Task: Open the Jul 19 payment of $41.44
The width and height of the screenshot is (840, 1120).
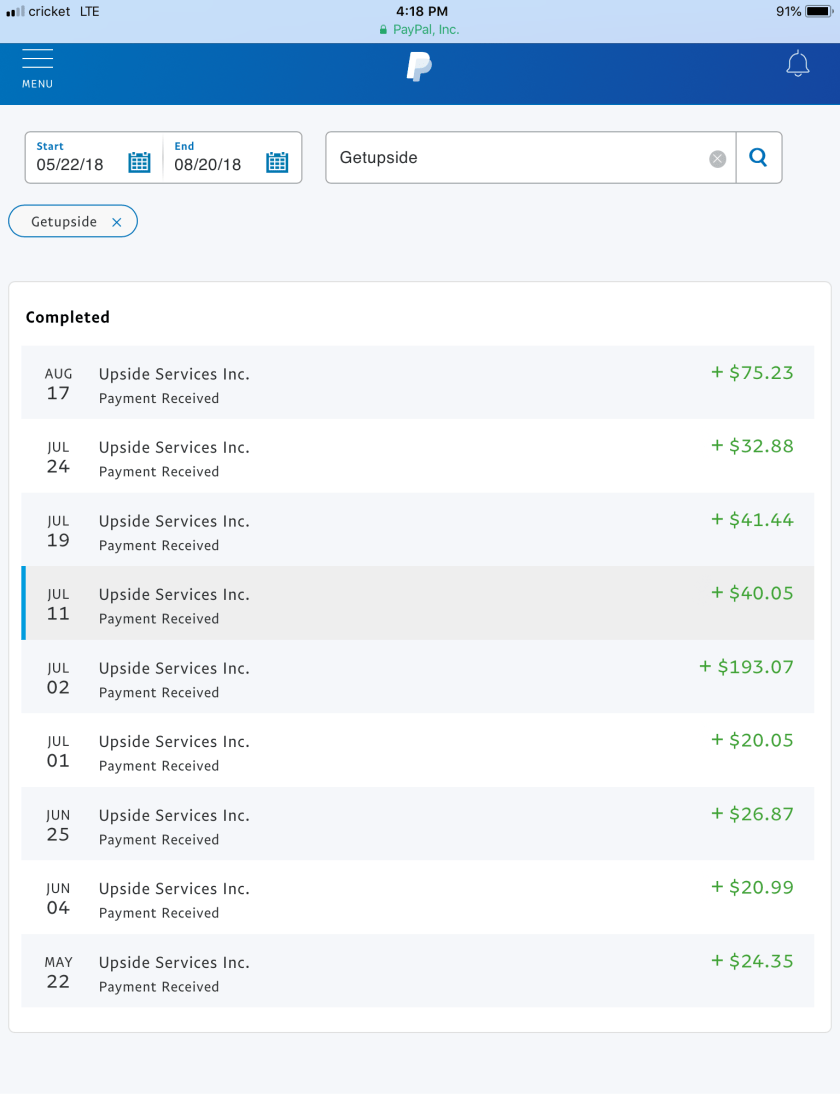Action: click(417, 530)
